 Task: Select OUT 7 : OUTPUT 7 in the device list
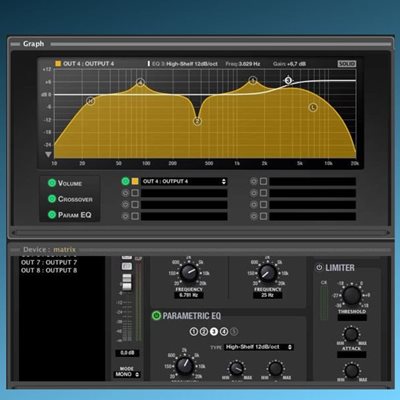[49, 262]
